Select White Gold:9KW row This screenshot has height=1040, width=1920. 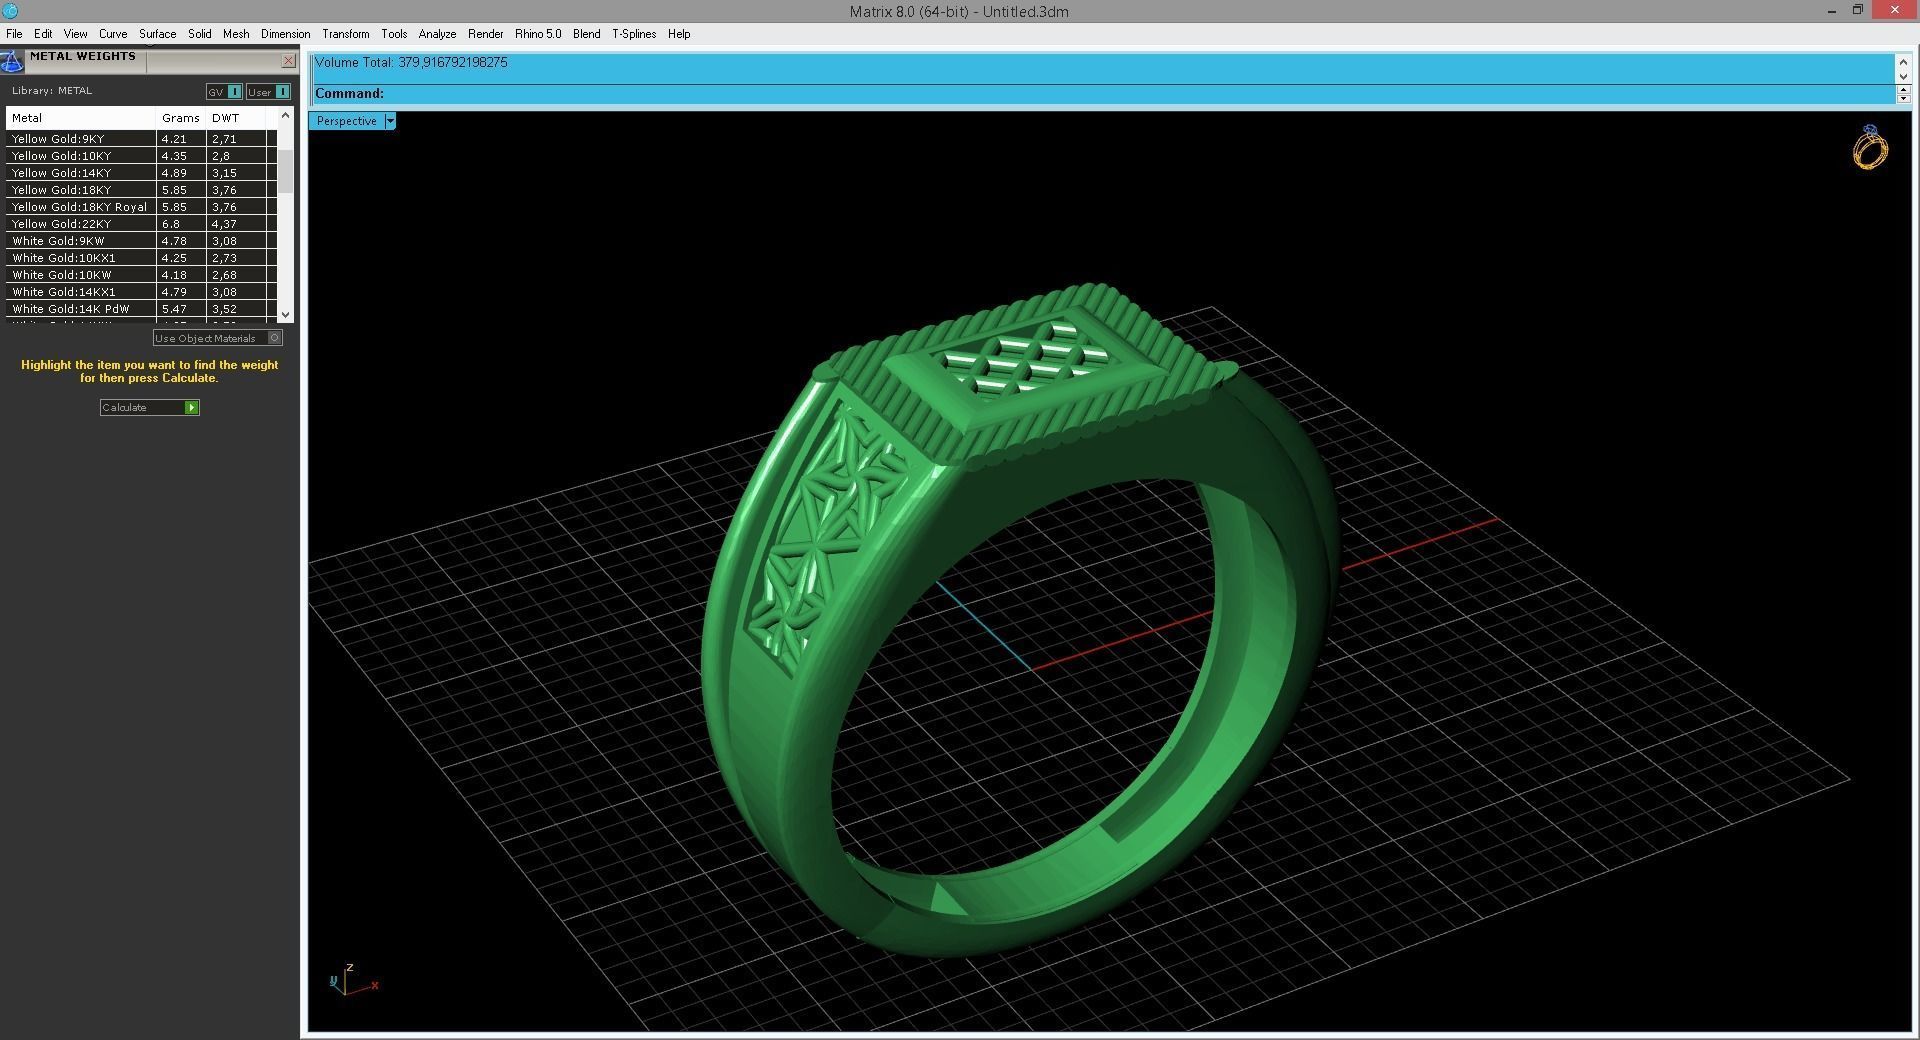141,241
